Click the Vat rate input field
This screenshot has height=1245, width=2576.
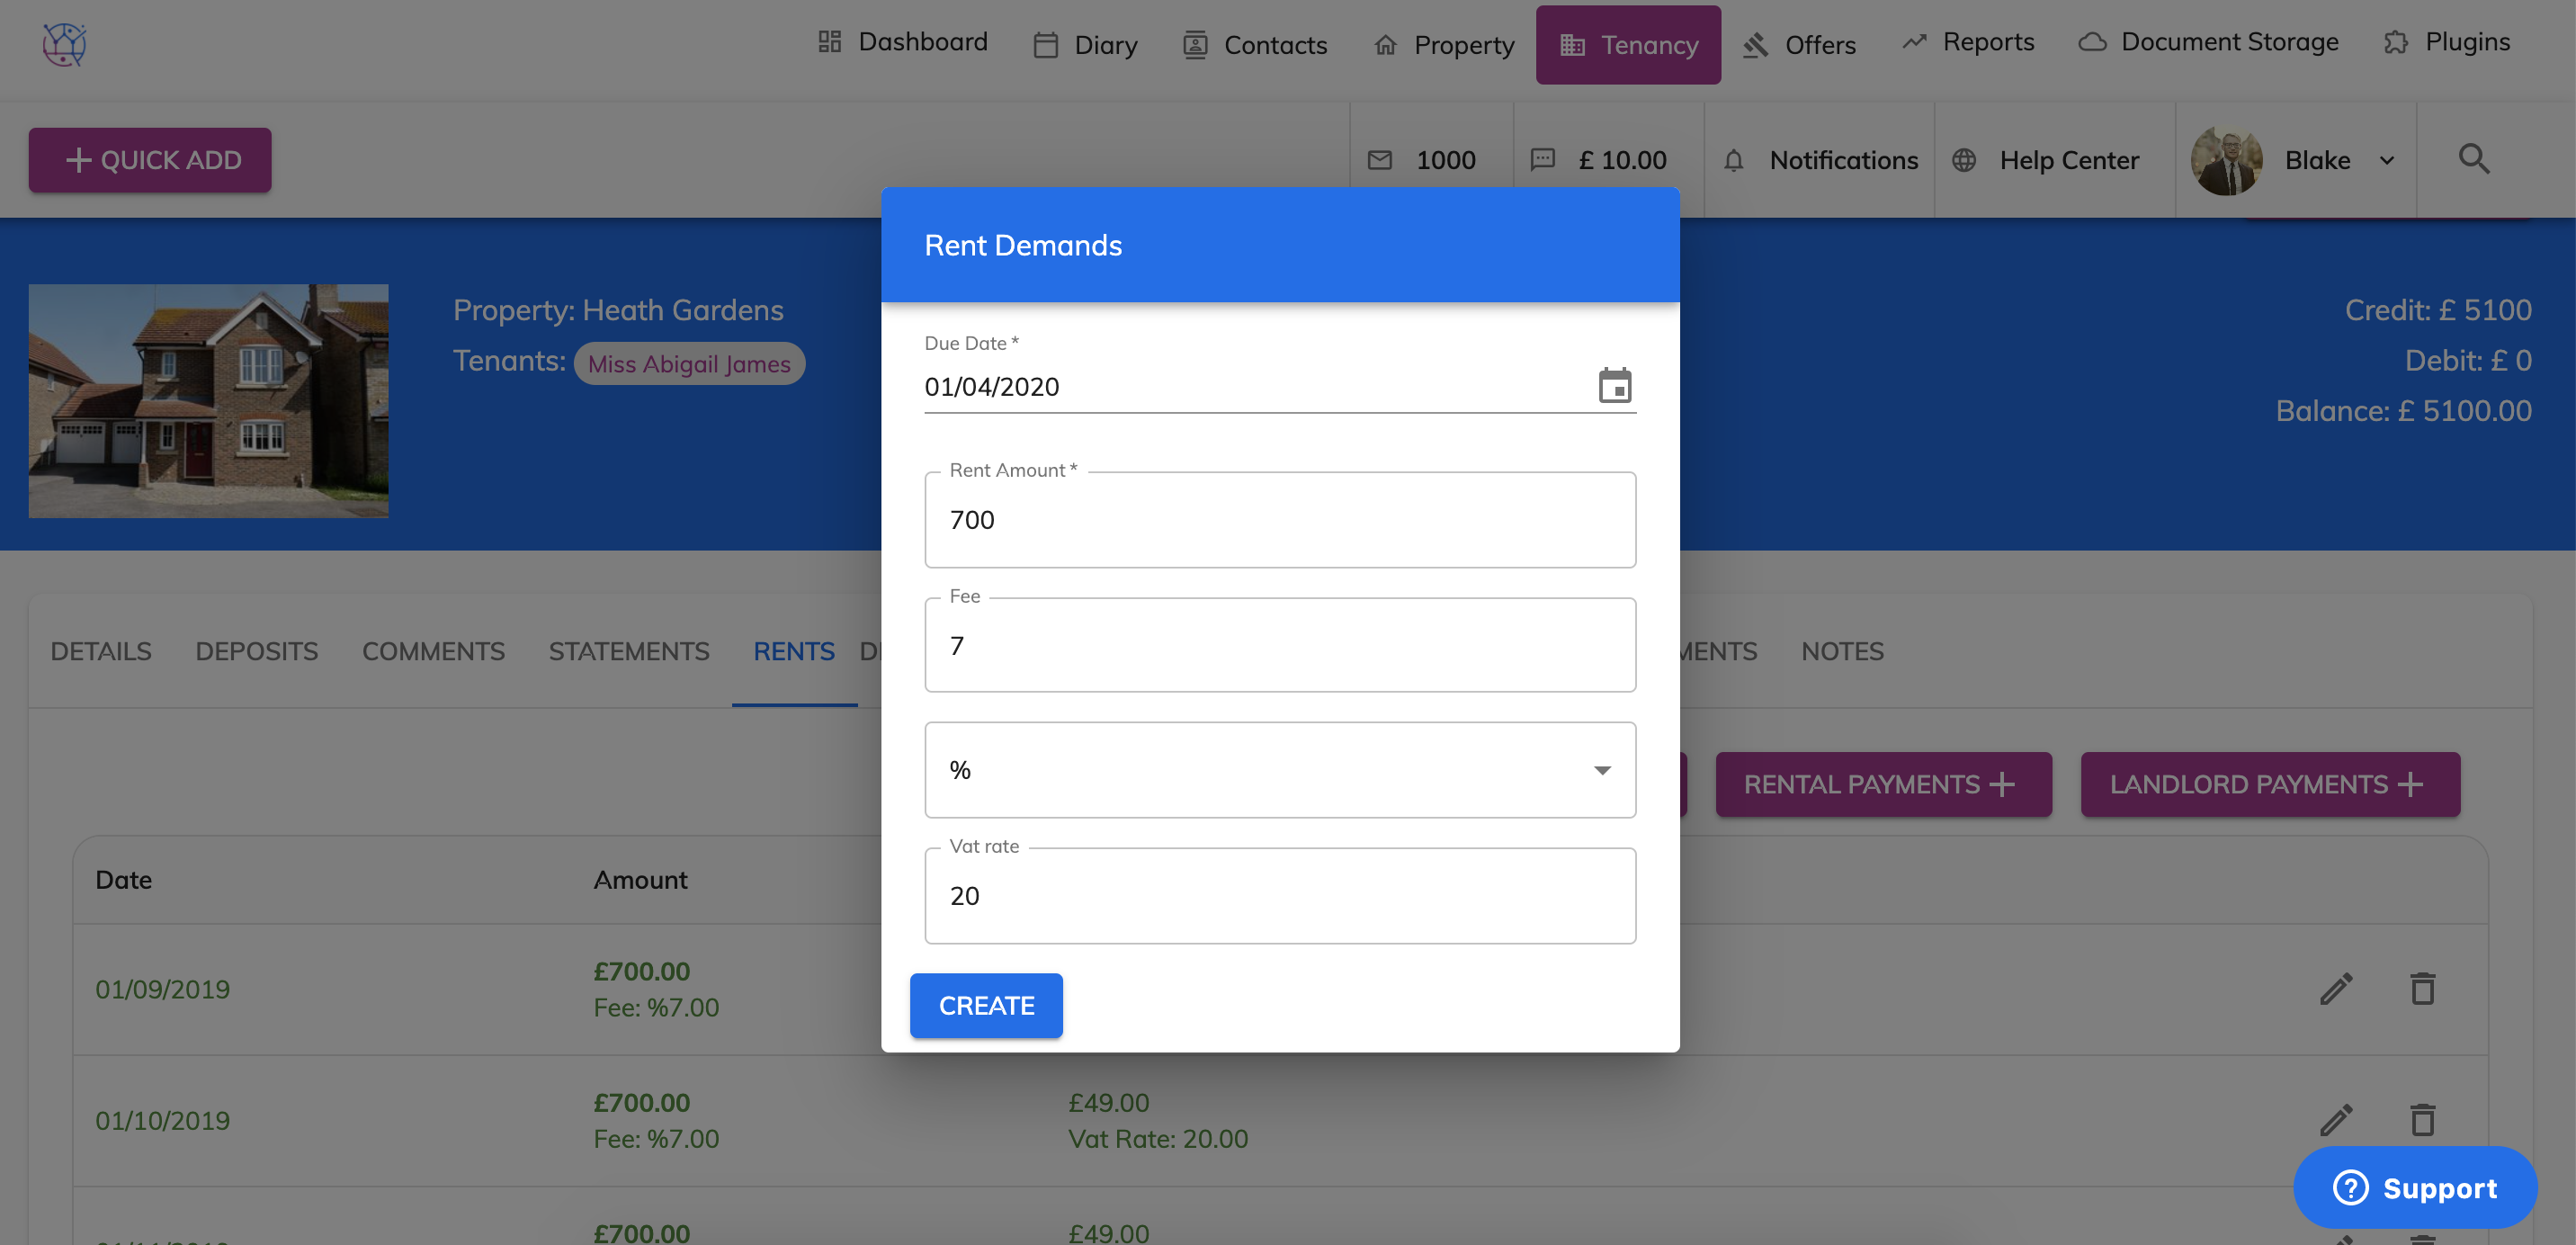pyautogui.click(x=1279, y=896)
